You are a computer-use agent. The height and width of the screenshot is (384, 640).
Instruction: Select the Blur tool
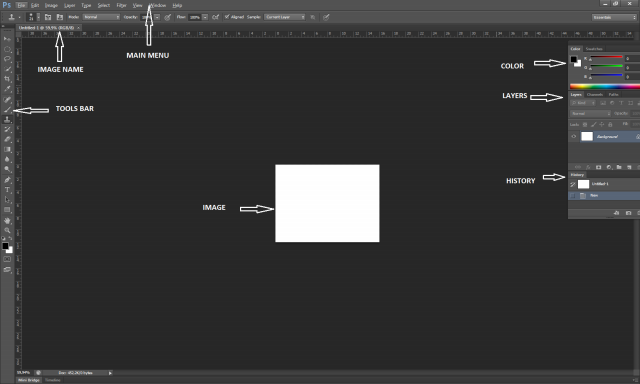click(x=7, y=159)
